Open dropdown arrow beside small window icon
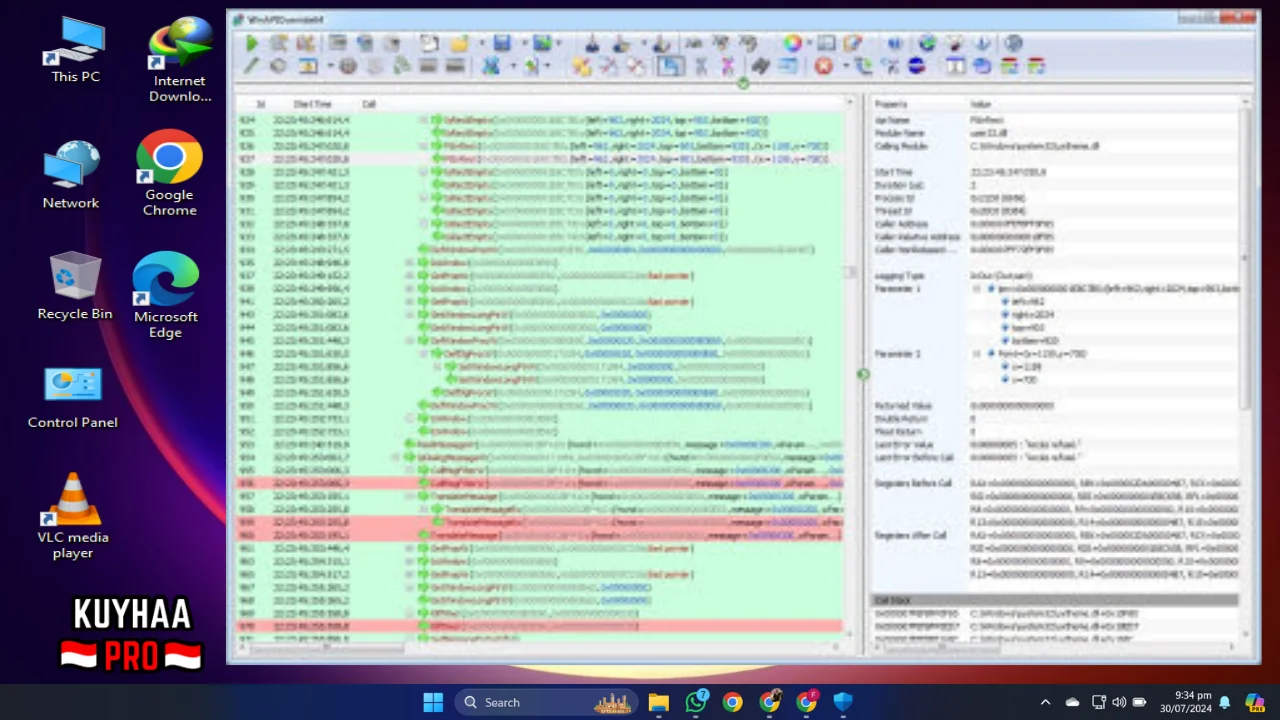This screenshot has height=720, width=1280. point(330,66)
